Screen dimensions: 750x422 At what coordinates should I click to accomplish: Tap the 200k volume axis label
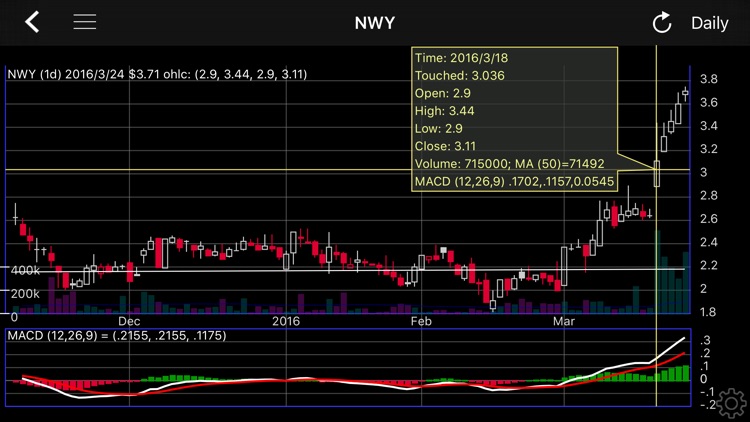point(25,293)
